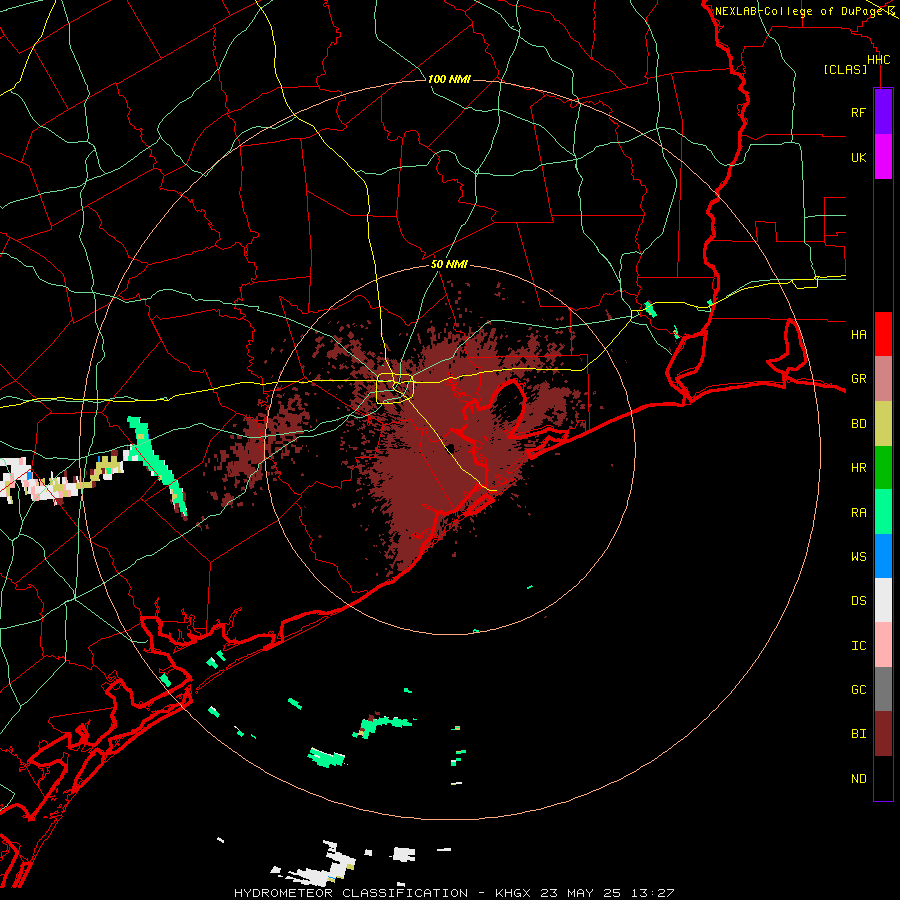Image resolution: width=900 pixels, height=900 pixels.
Task: Select the 'BD' legend label
Action: 858,424
